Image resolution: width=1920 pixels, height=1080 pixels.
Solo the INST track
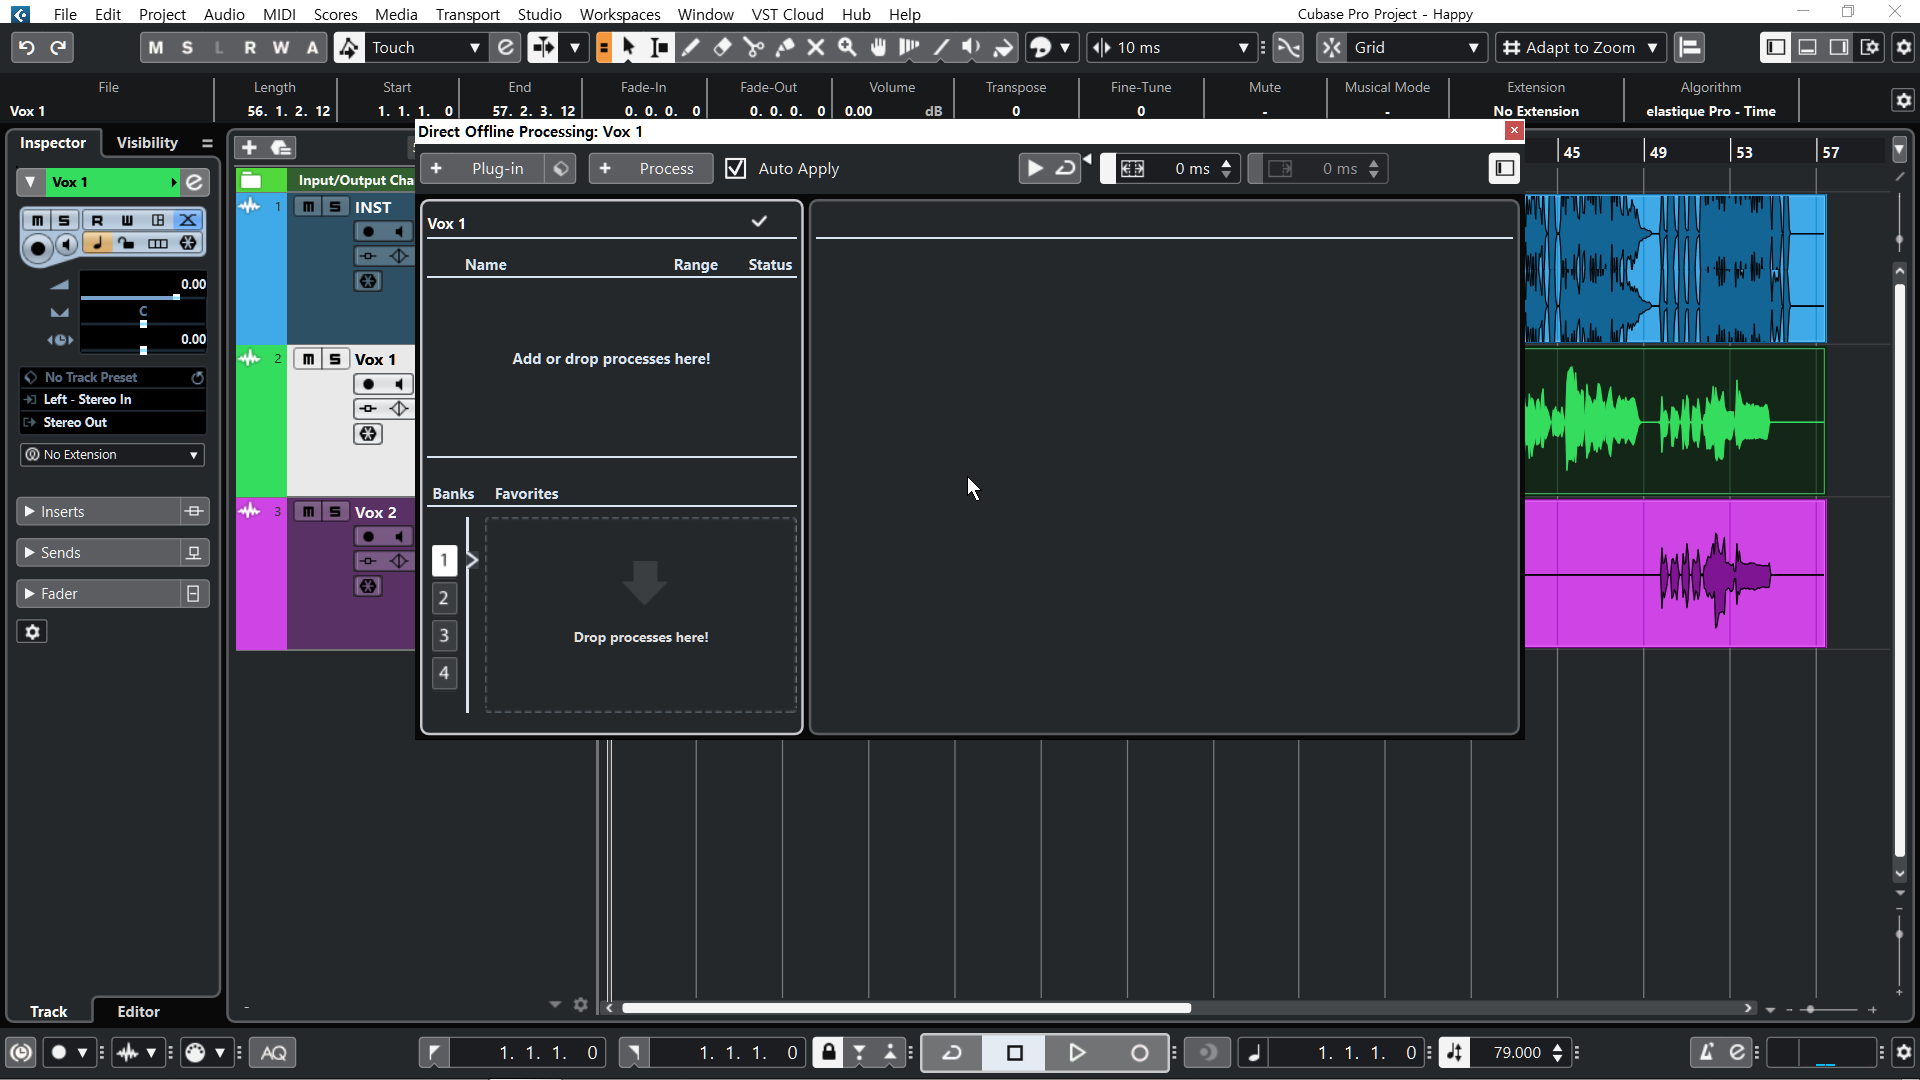pos(335,207)
